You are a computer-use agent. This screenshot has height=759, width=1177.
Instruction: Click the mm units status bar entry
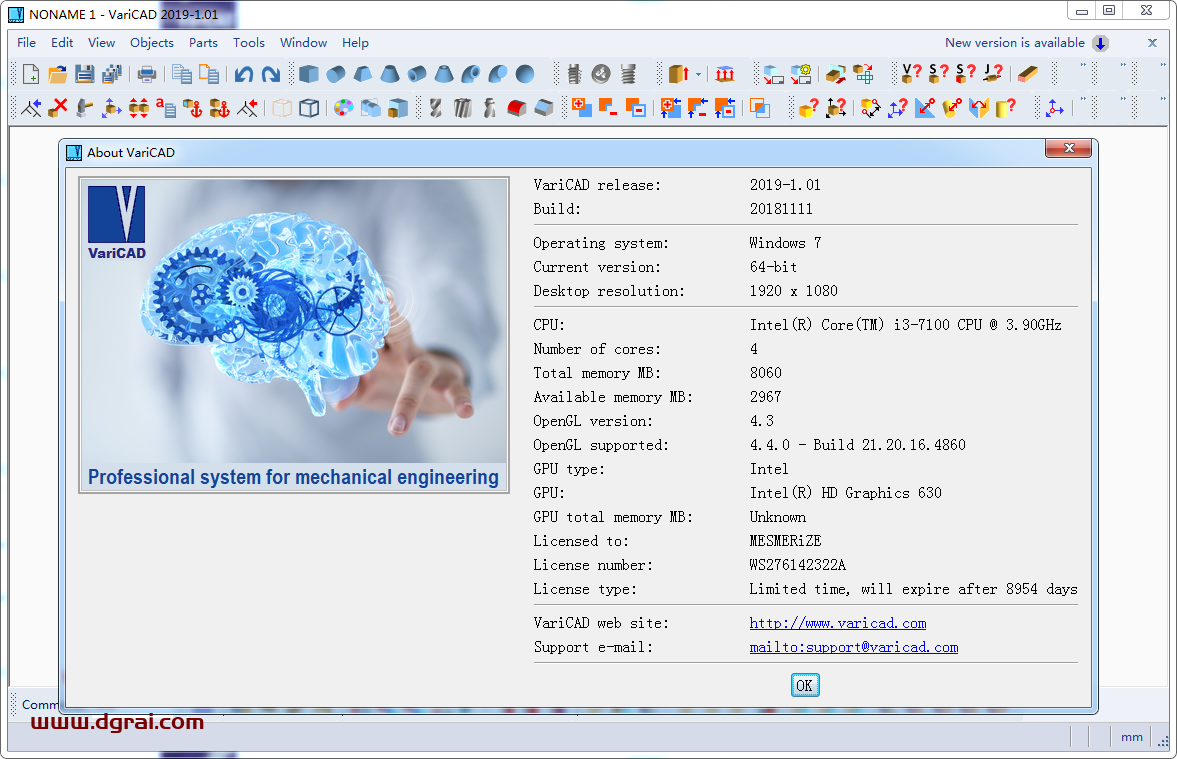coord(1131,737)
